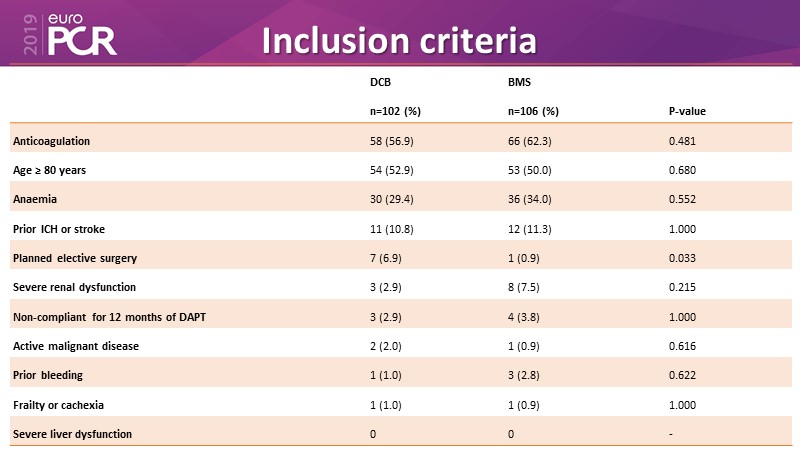Image resolution: width=800 pixels, height=450 pixels.
Task: Click the BMS value 66 (62.3)
Action: [x=532, y=141]
